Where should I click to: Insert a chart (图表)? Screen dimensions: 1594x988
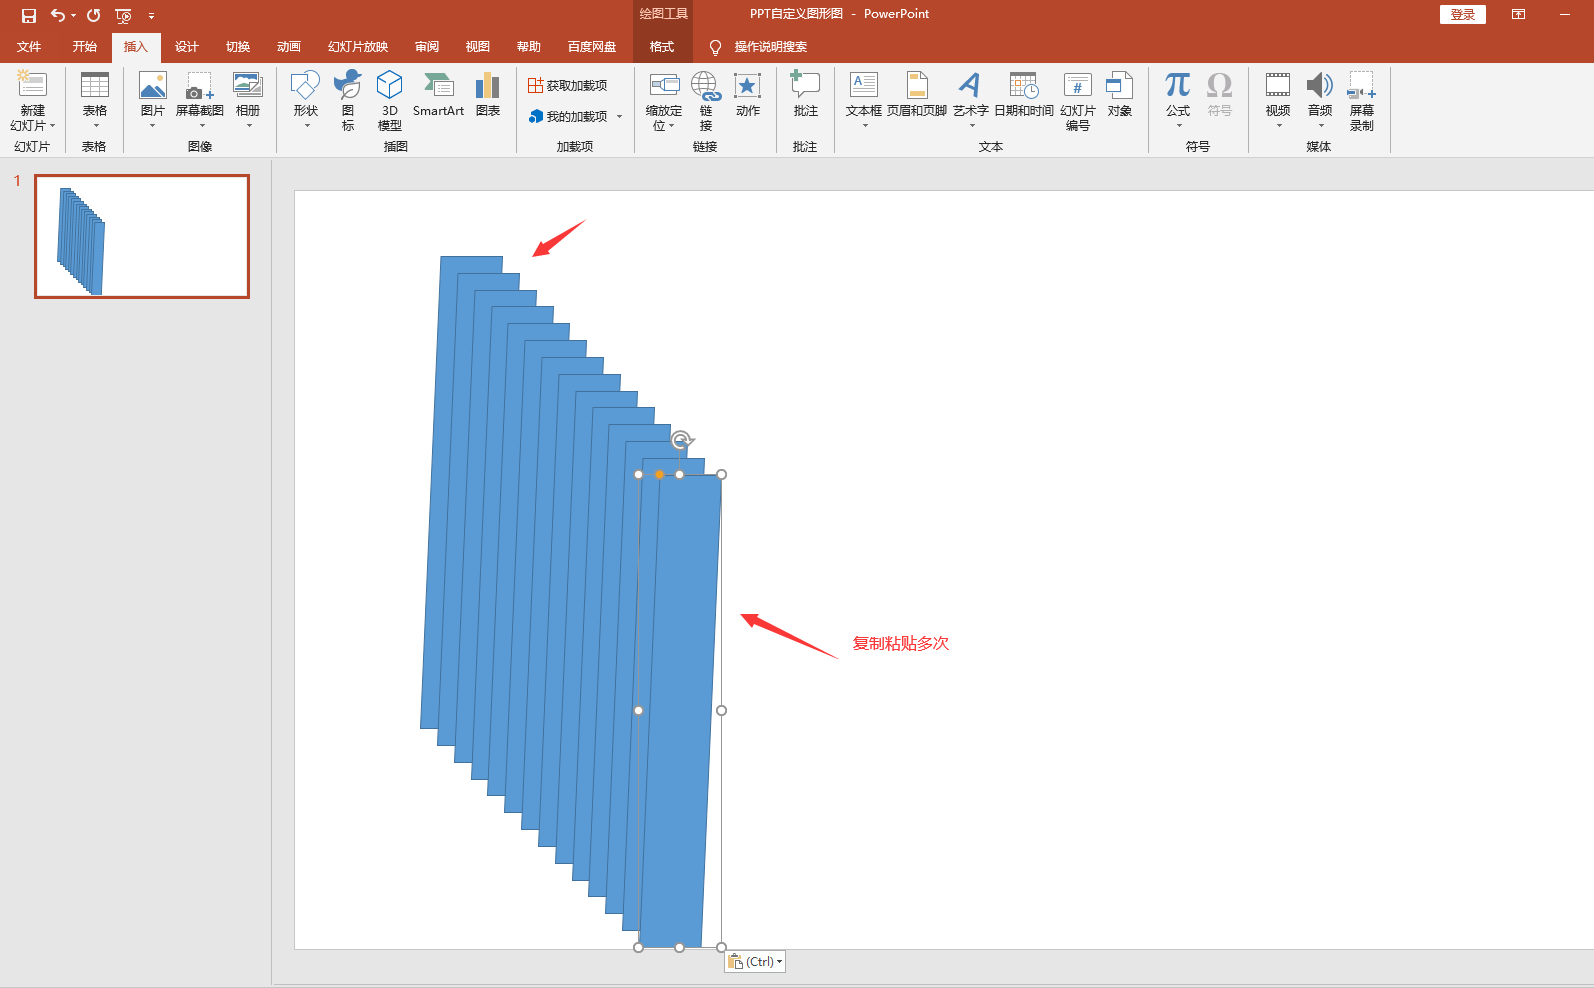point(488,97)
